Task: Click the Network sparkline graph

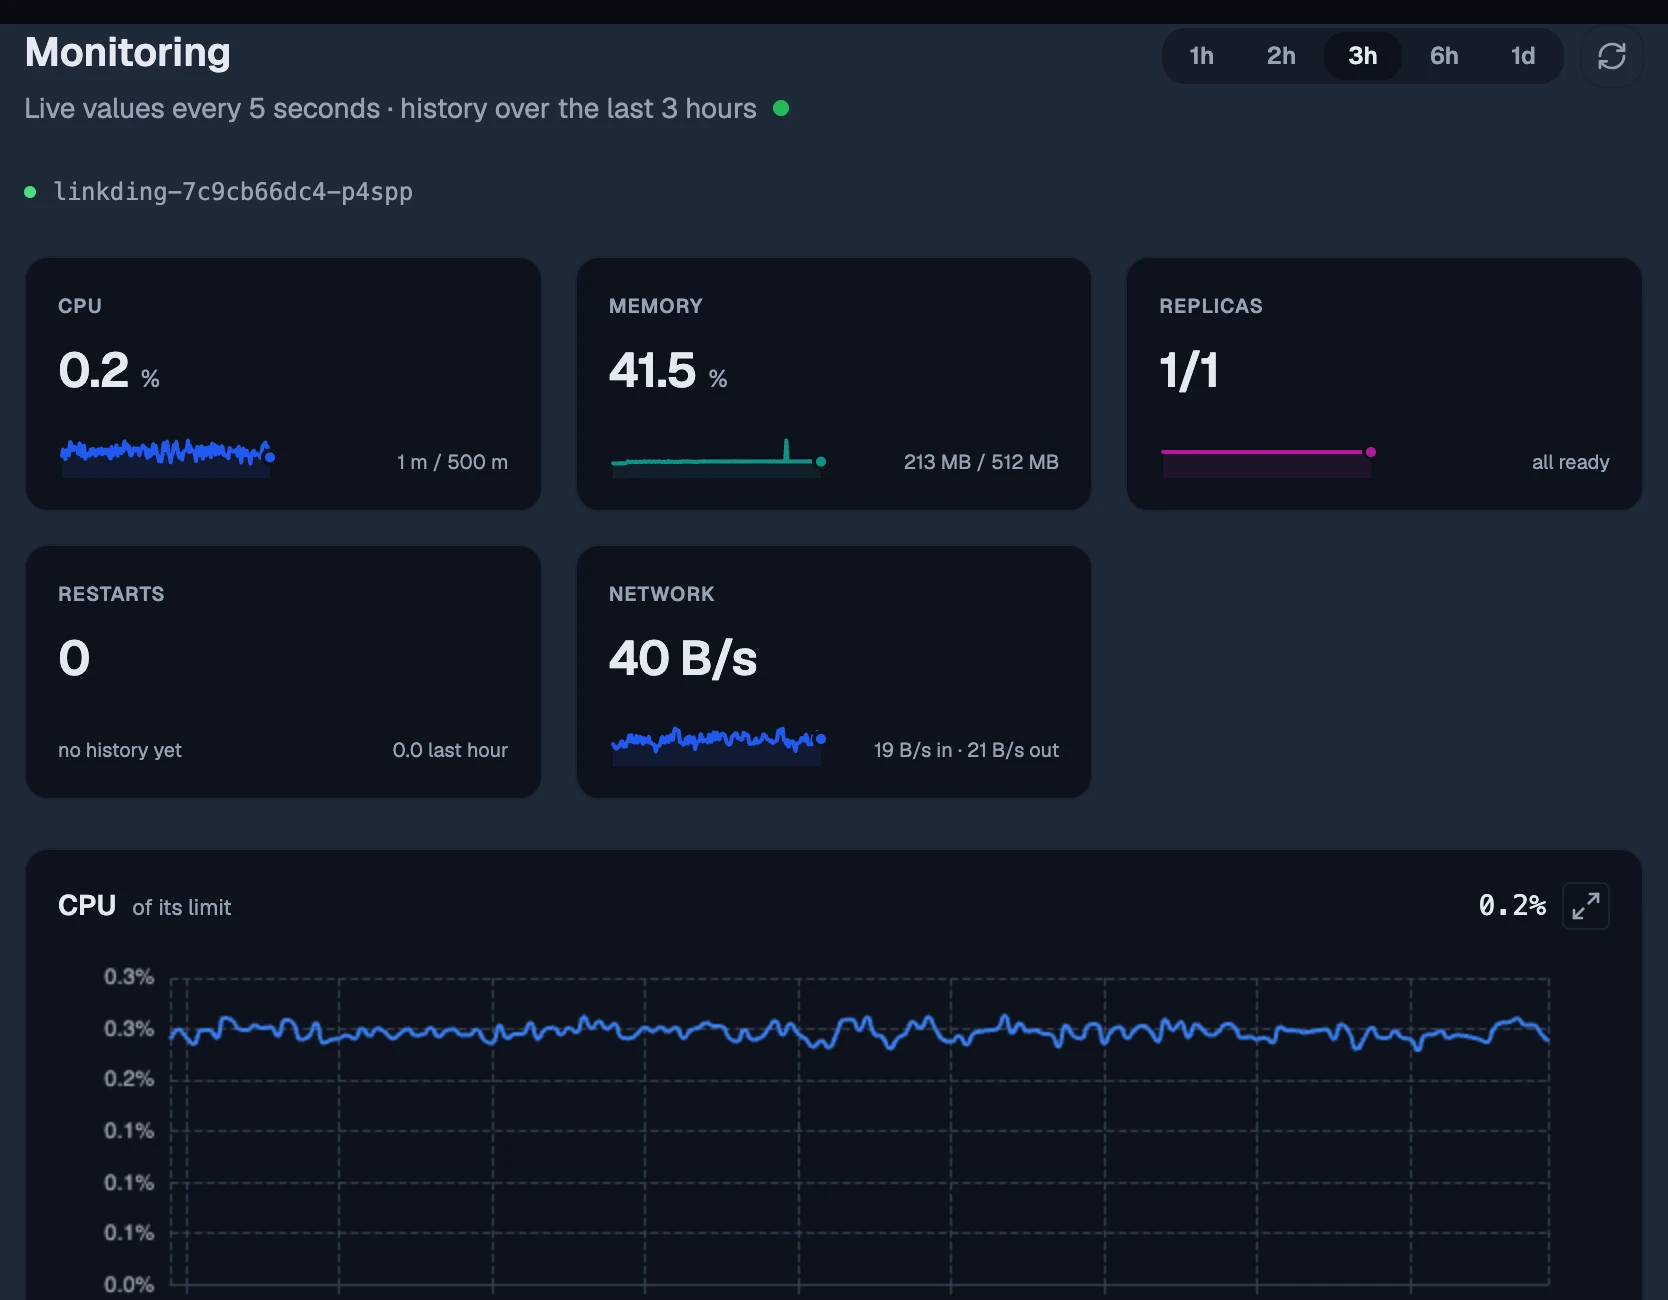Action: [718, 744]
